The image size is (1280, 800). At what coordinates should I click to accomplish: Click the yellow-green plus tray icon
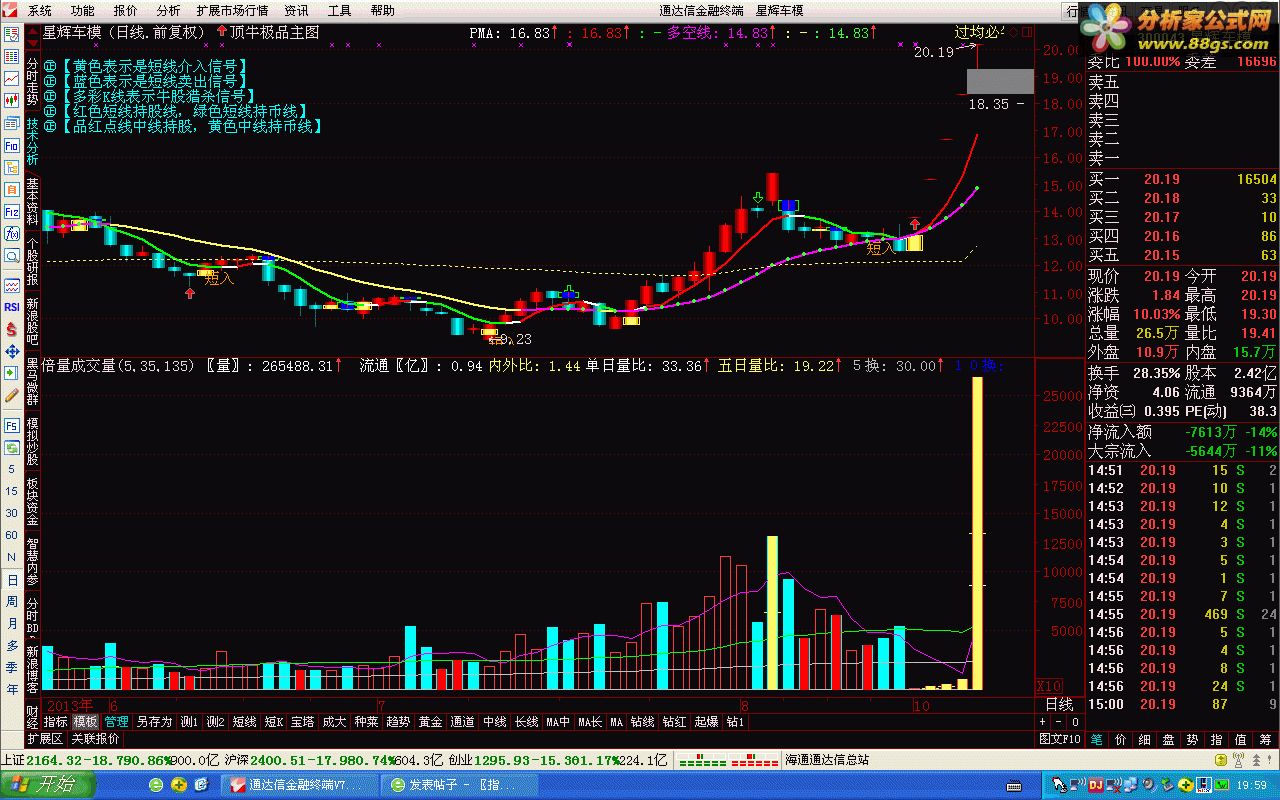point(1185,785)
